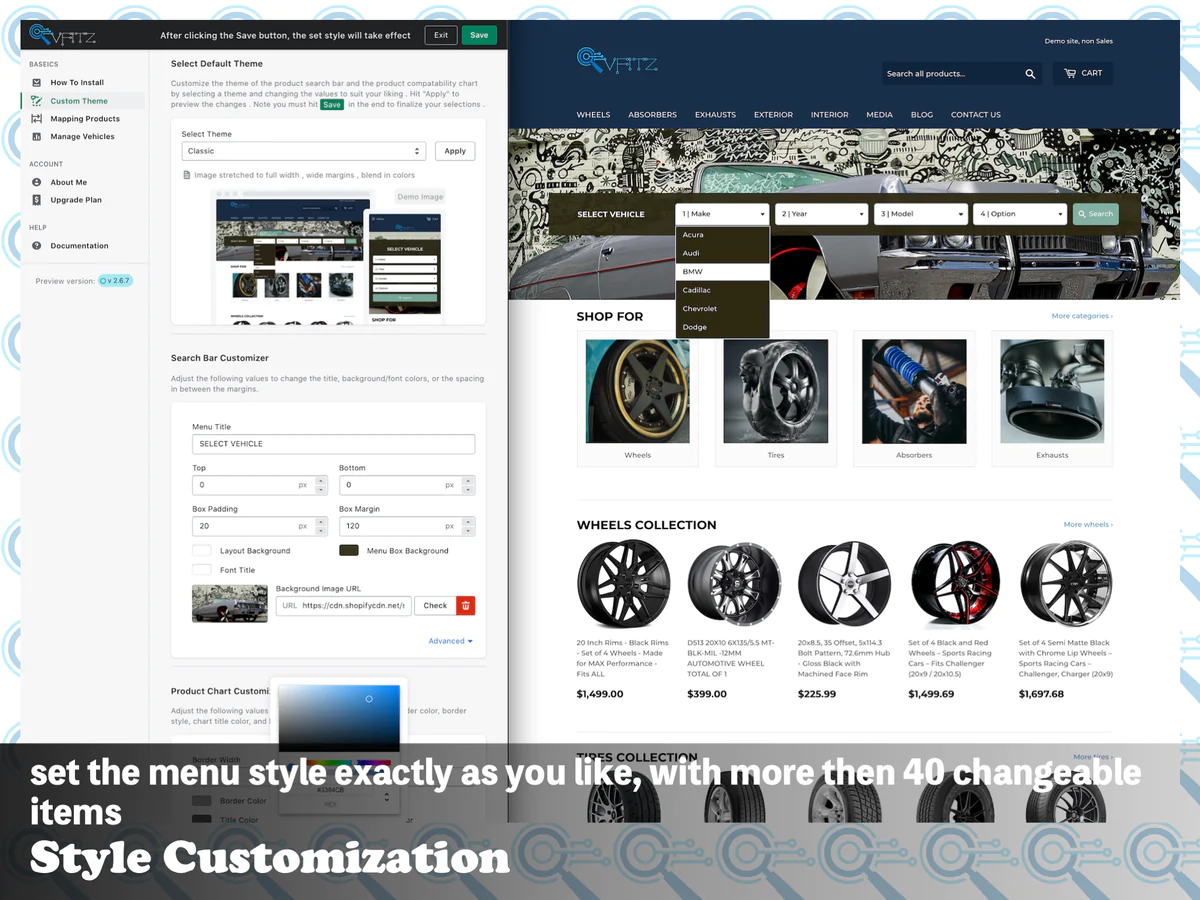
Task: Expand the Advanced settings section
Action: pos(450,641)
